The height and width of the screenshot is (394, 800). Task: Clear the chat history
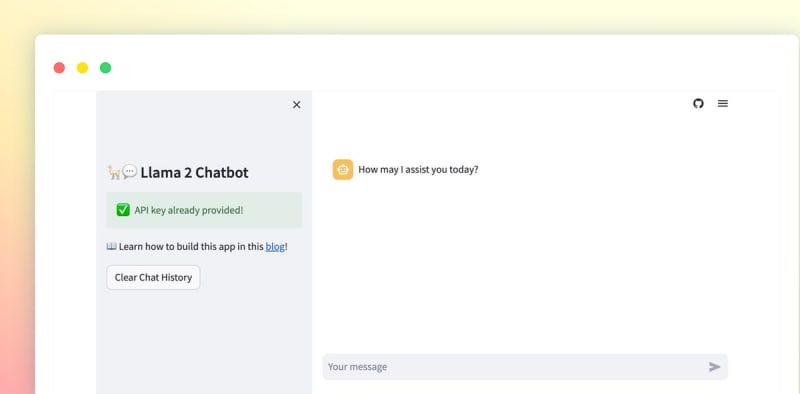tap(153, 278)
